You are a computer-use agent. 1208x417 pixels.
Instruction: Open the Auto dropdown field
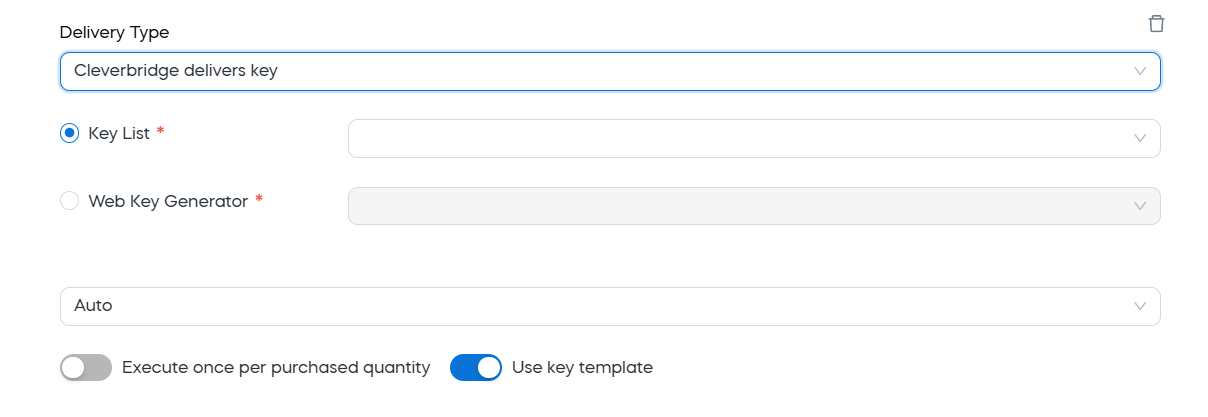(610, 306)
